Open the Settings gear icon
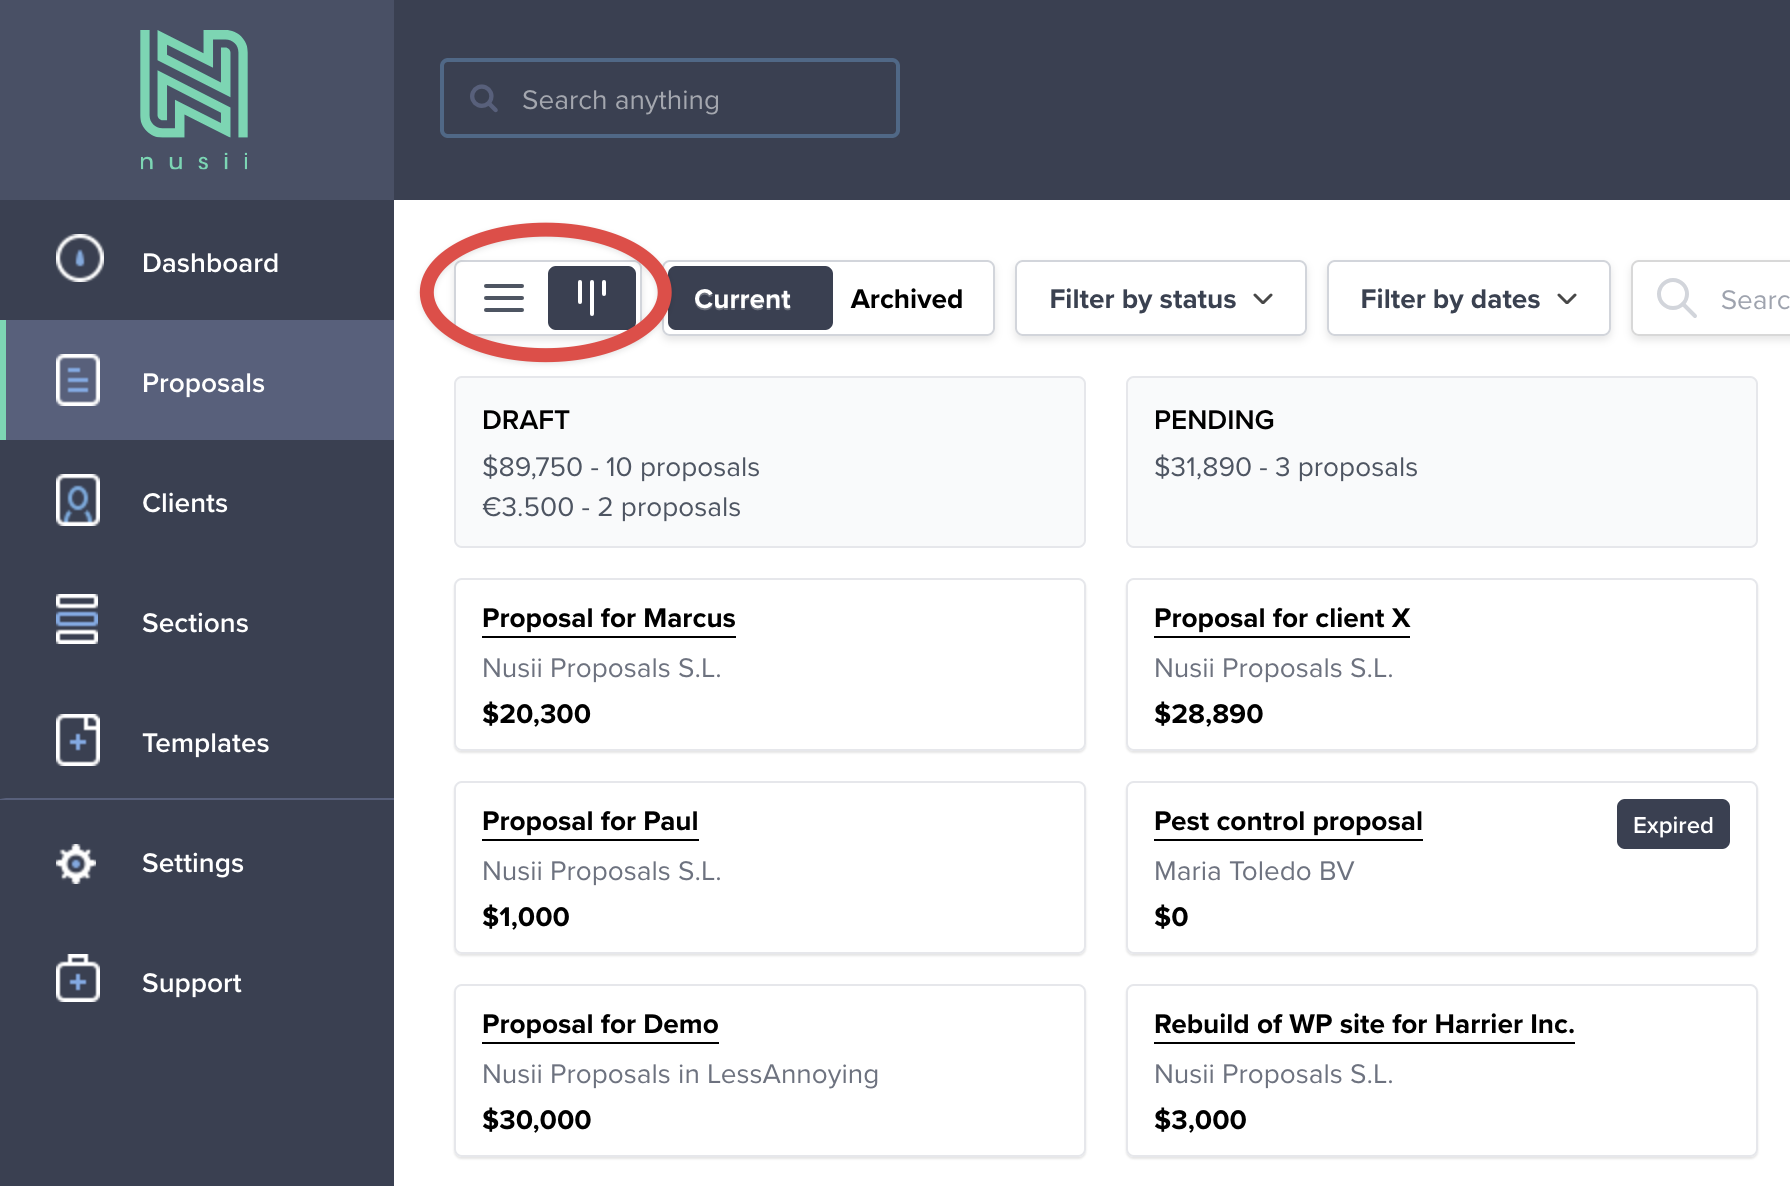The height and width of the screenshot is (1186, 1790). (x=76, y=863)
